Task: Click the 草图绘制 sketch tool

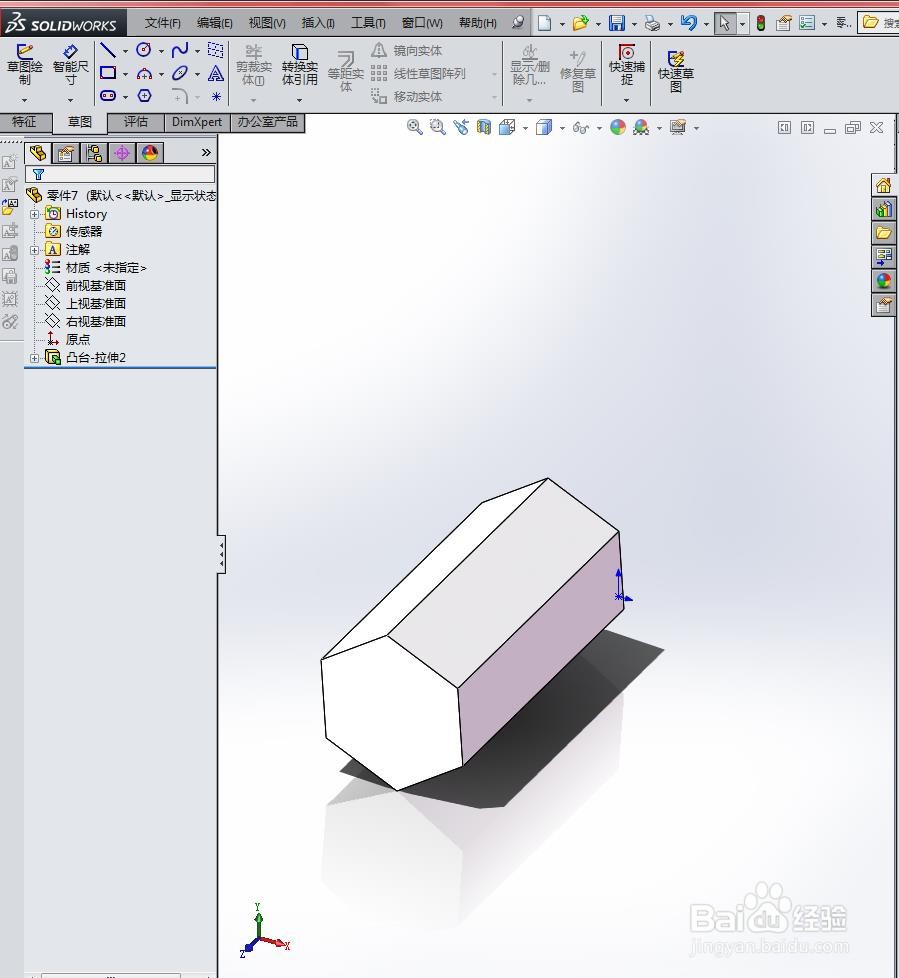Action: [24, 65]
